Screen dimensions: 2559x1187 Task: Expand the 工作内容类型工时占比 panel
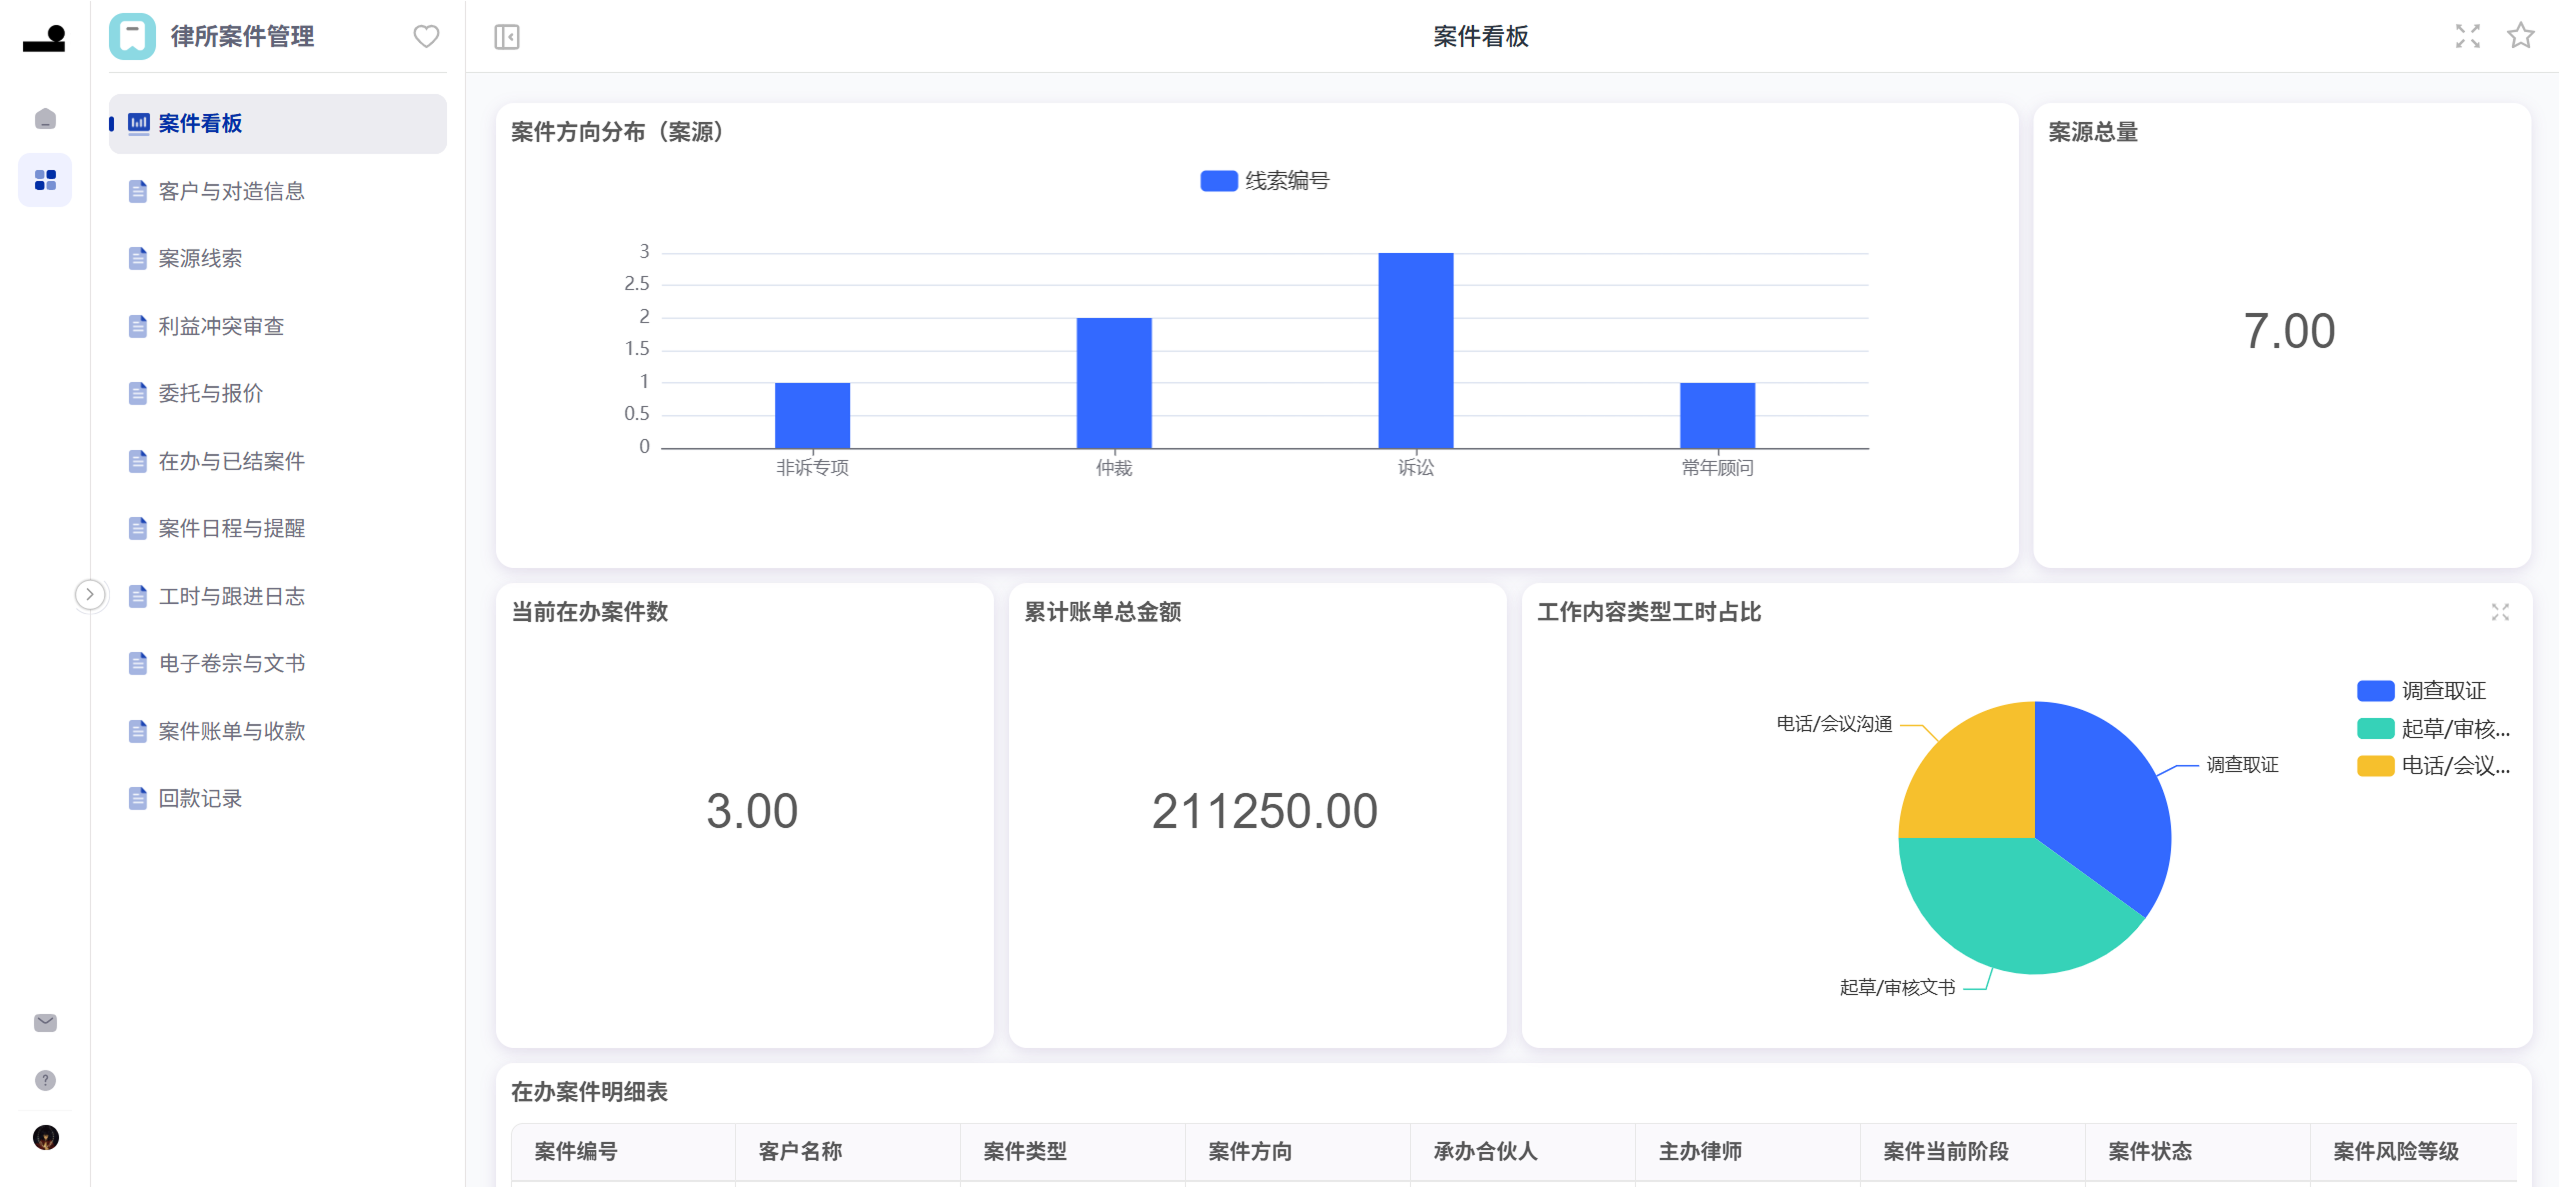pos(2501,612)
